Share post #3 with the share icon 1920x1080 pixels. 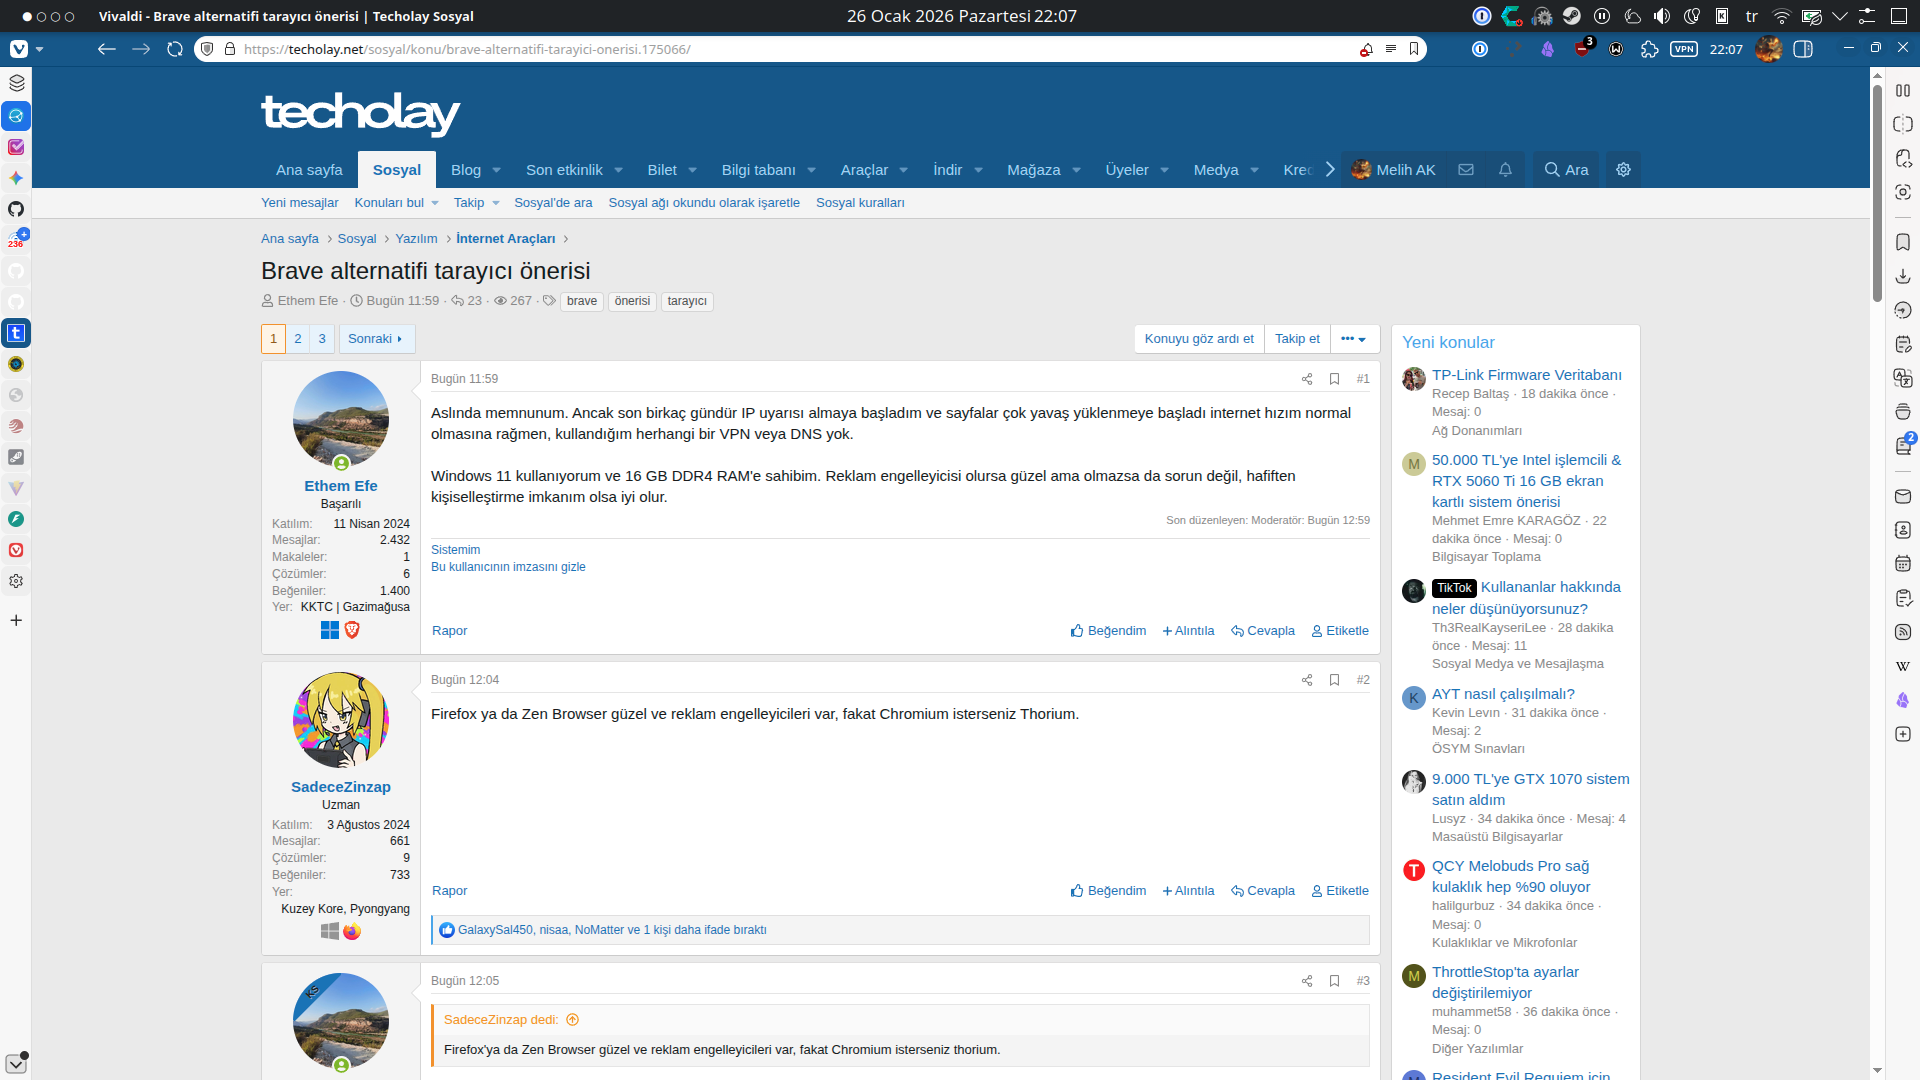pos(1306,981)
